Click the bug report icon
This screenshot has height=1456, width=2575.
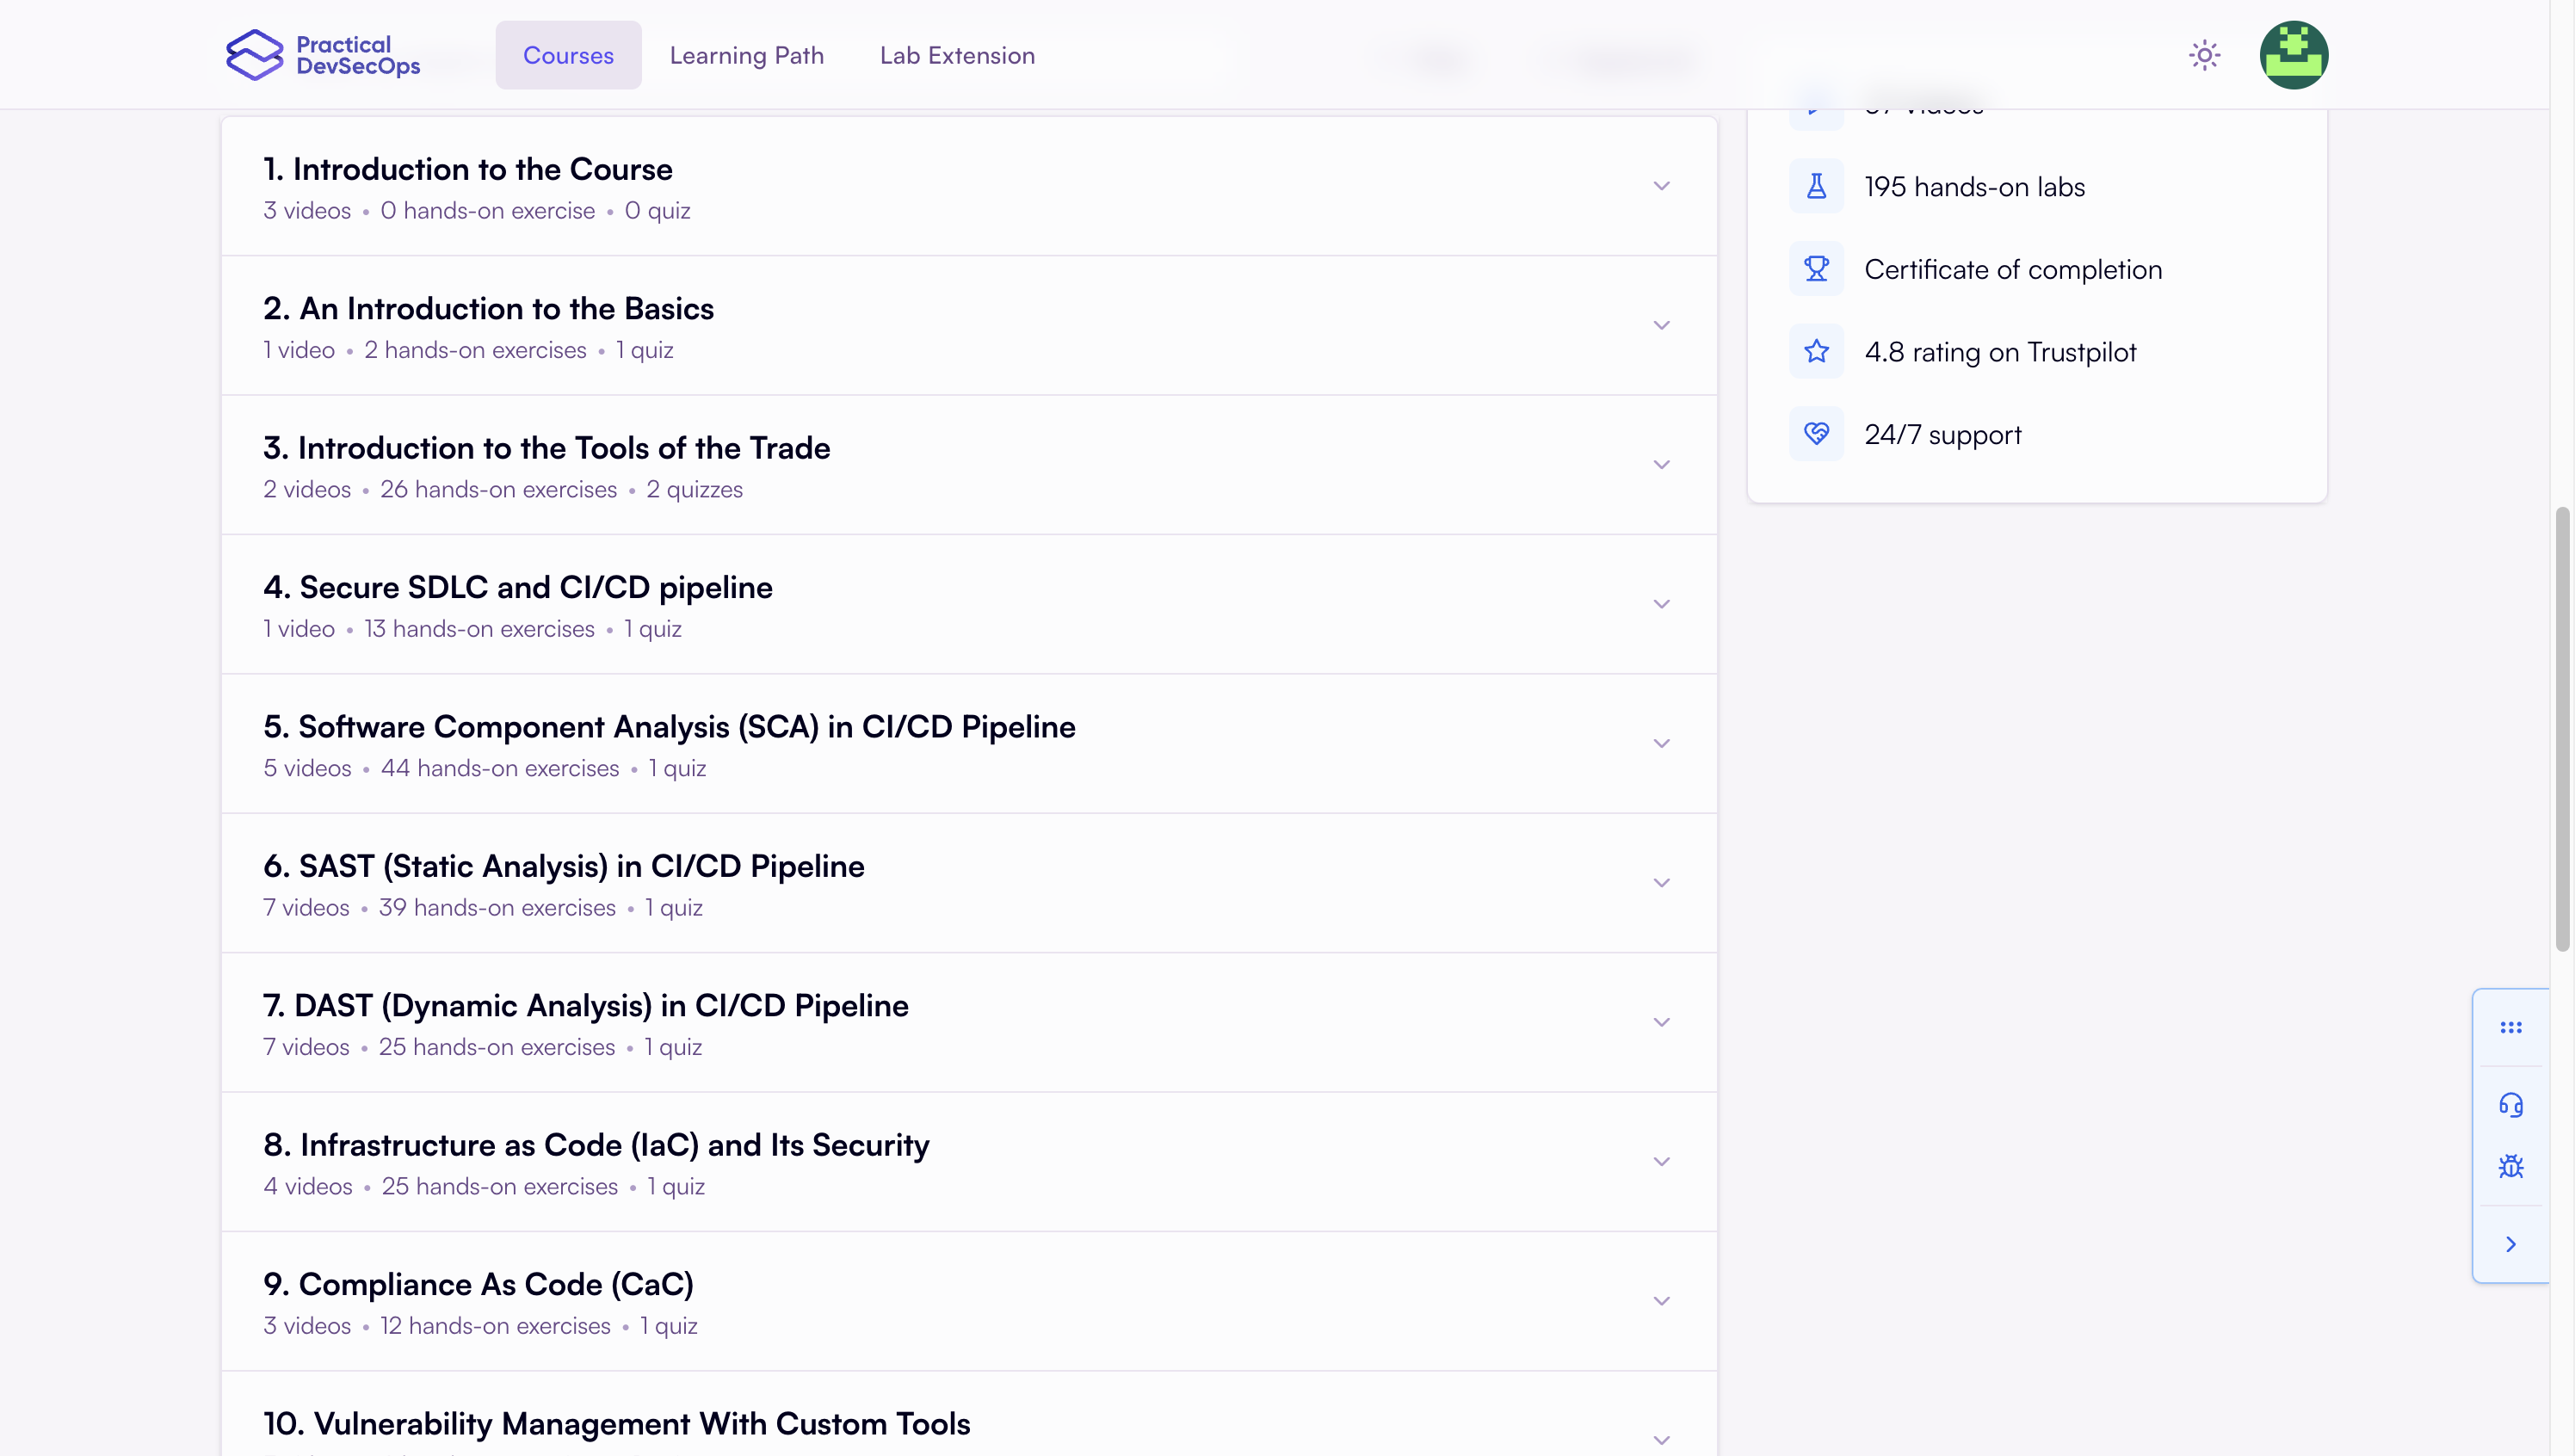point(2510,1167)
